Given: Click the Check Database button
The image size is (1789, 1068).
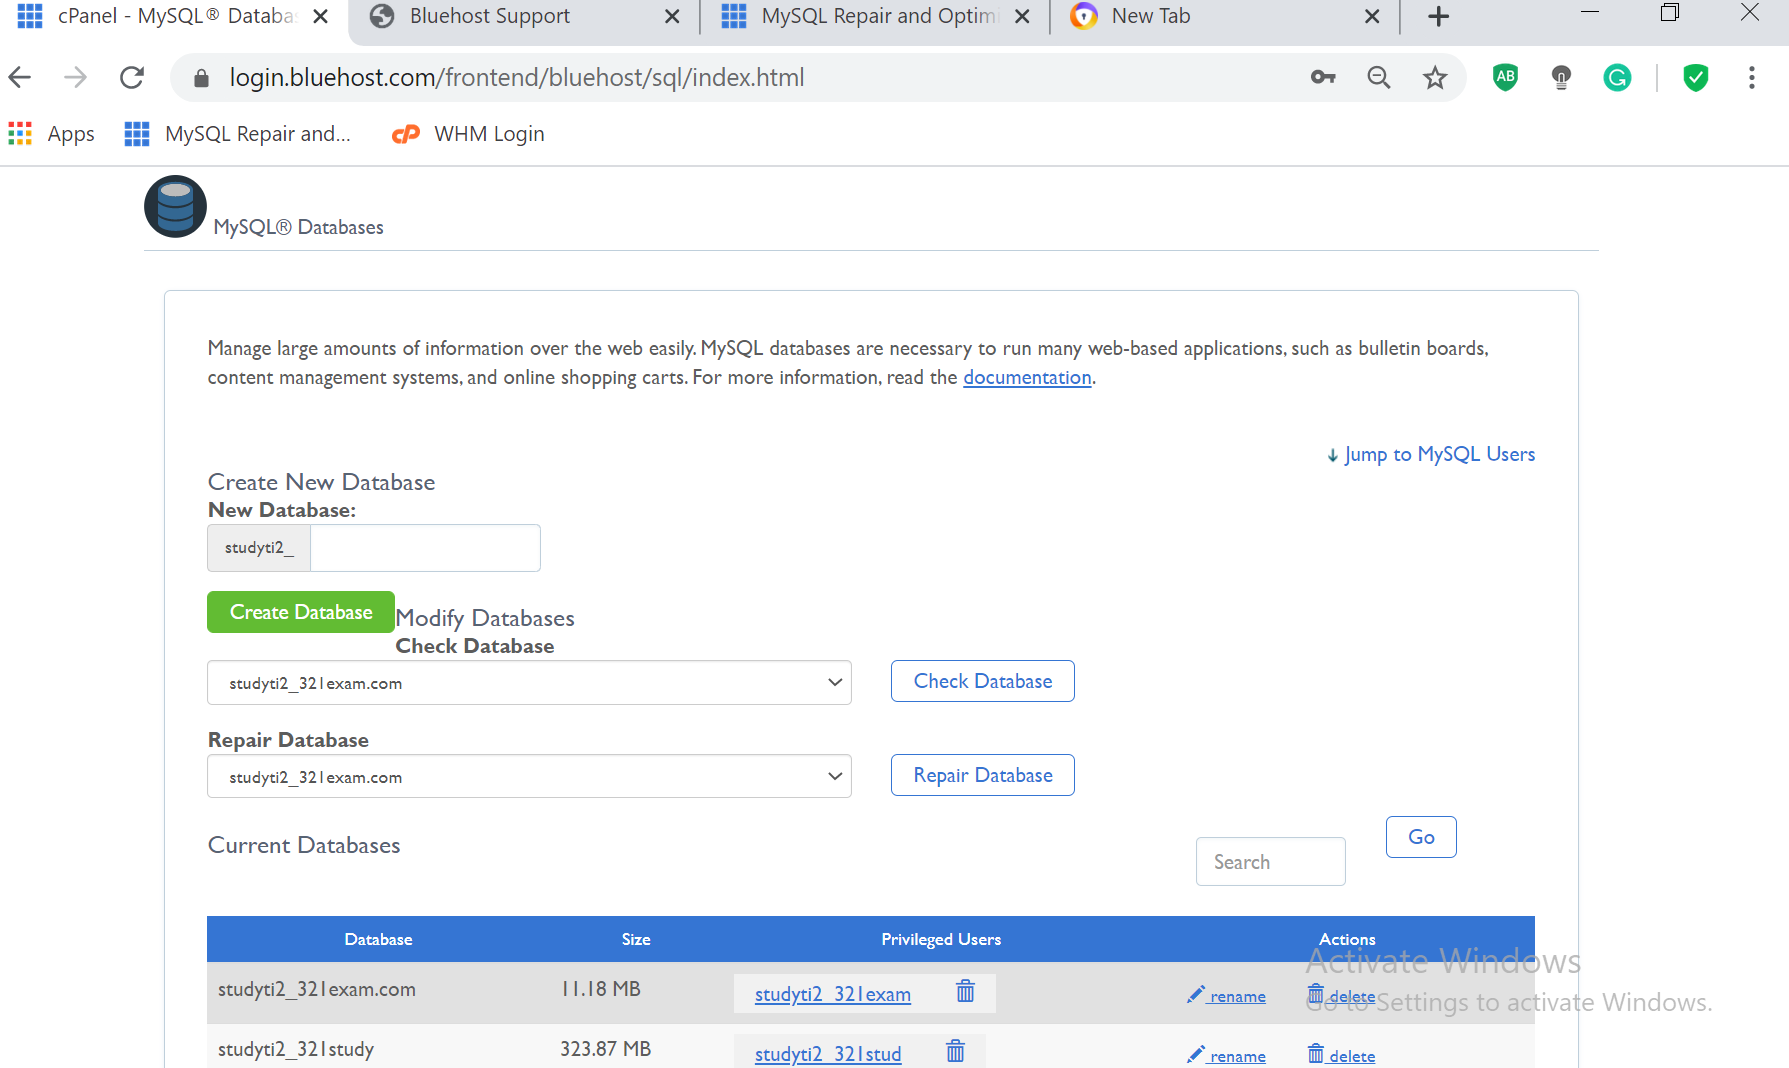Looking at the screenshot, I should [x=983, y=681].
